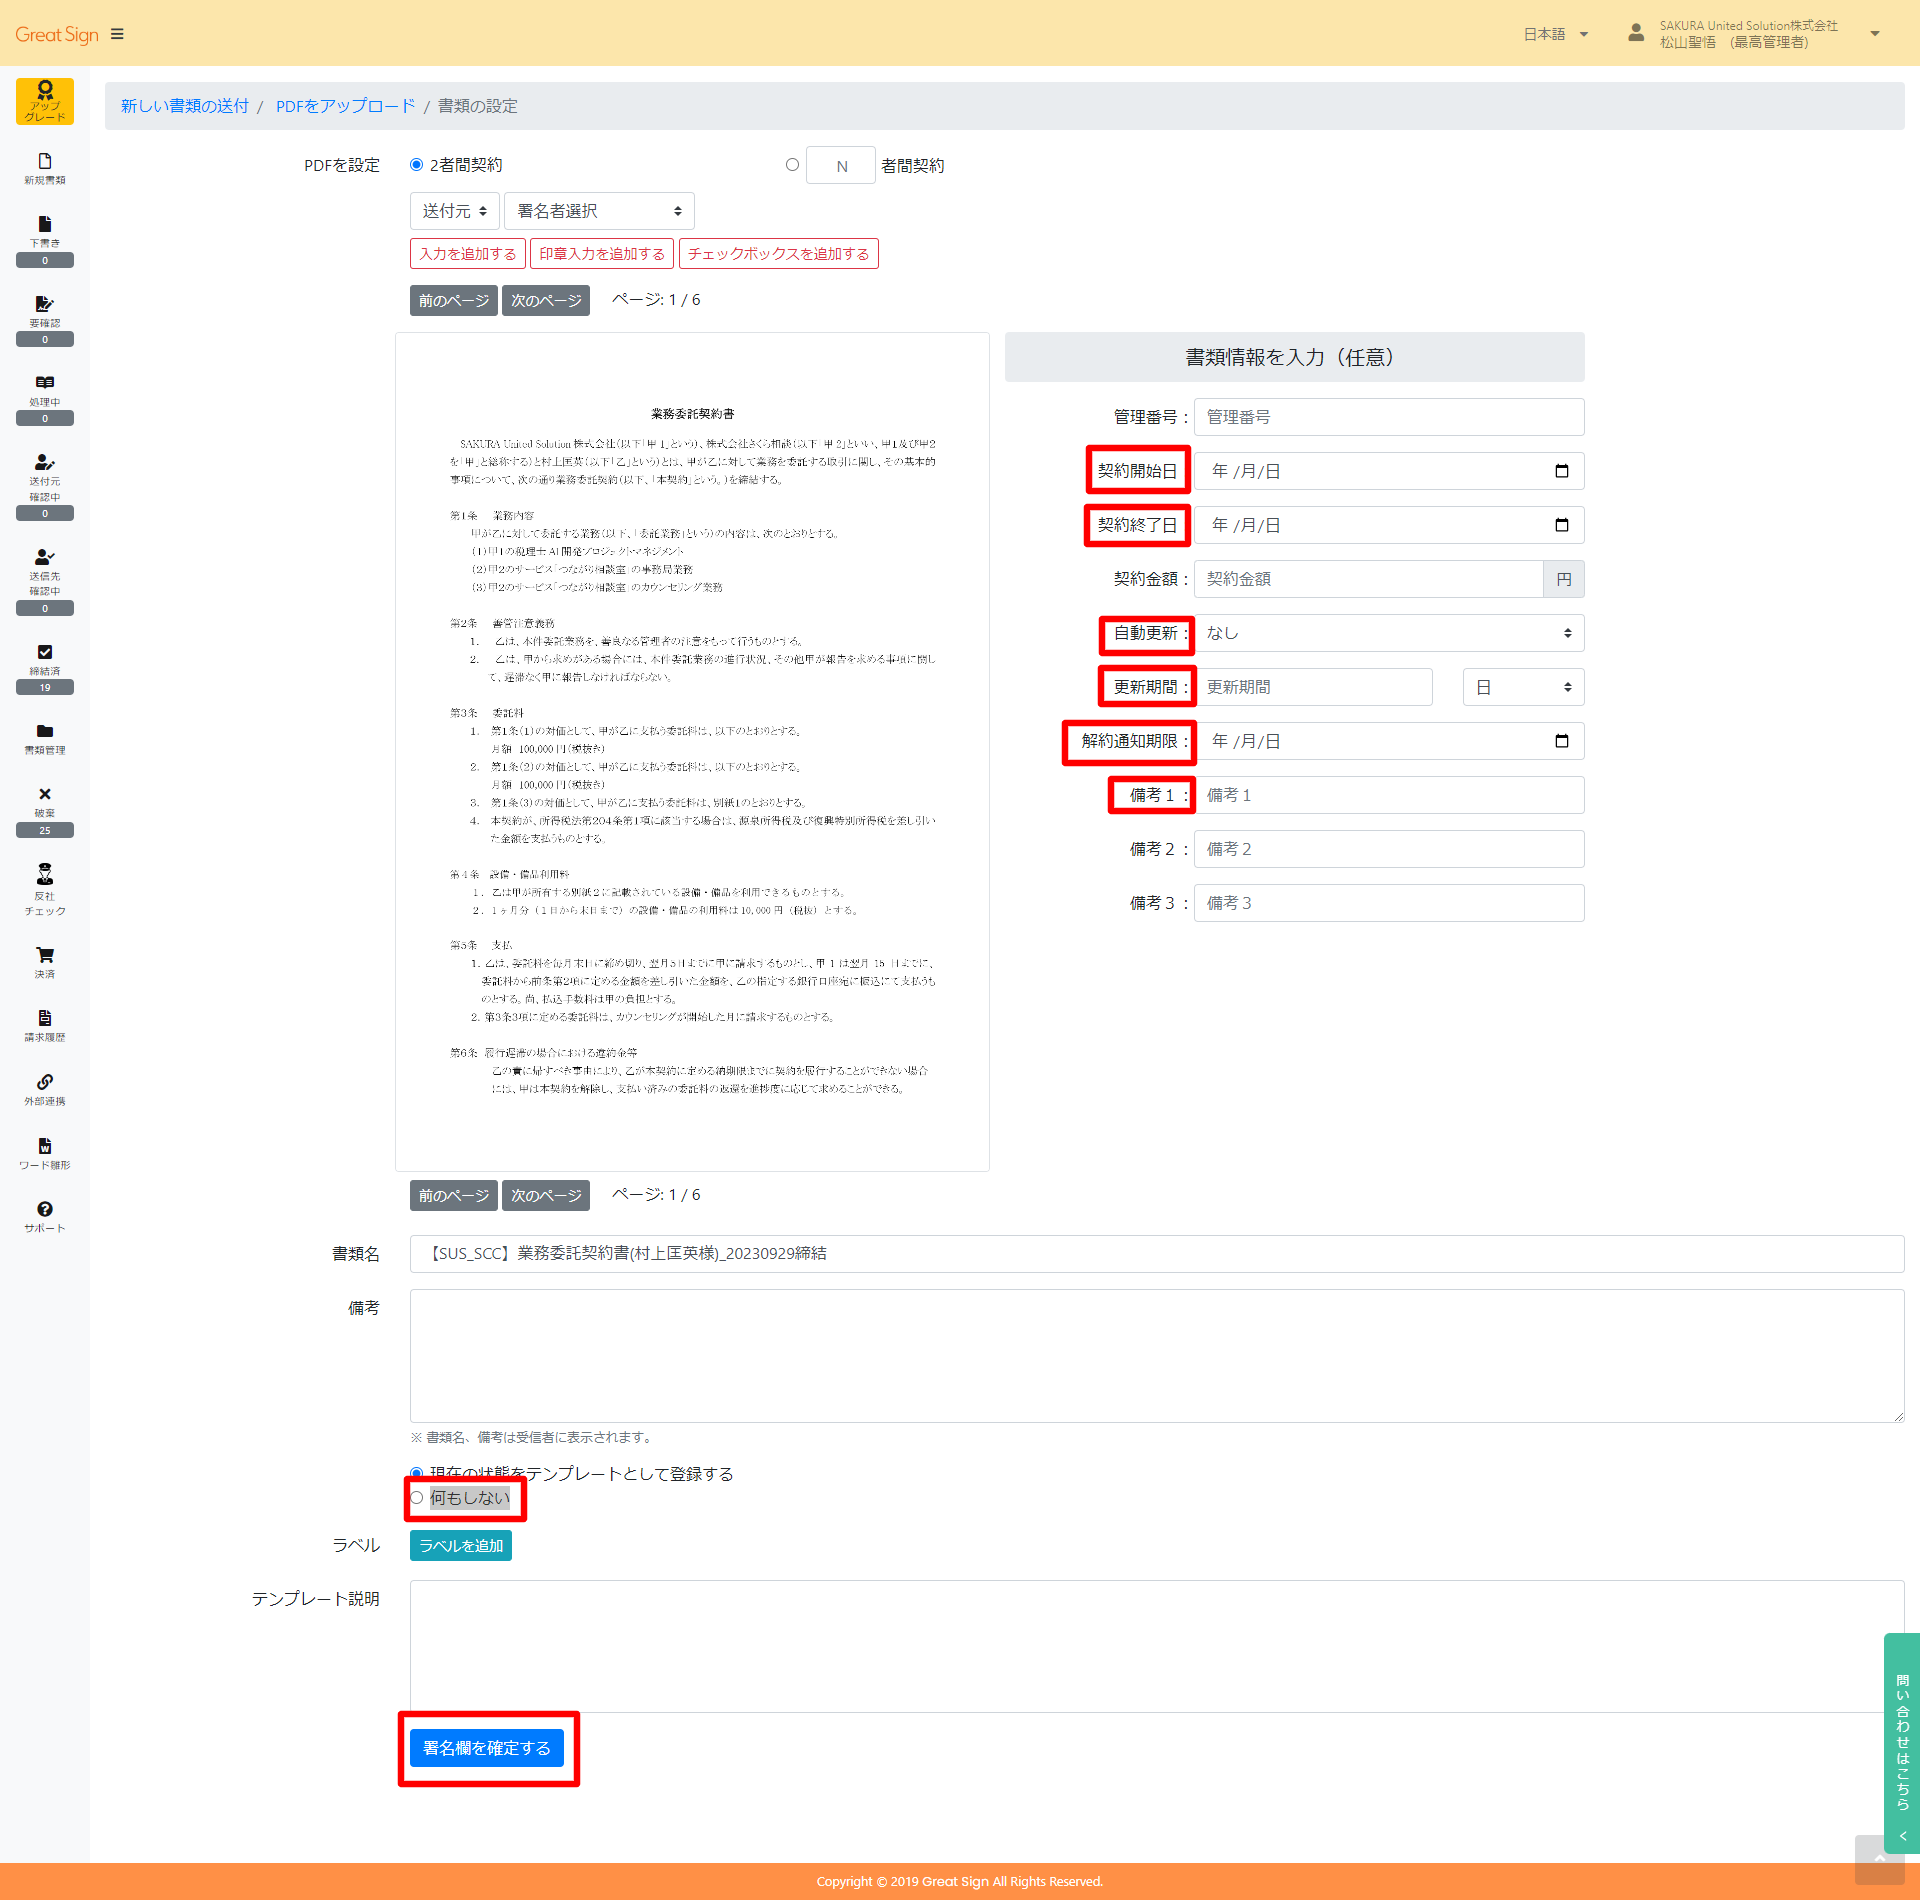
Task: Open the 日本語 language dropdown
Action: point(1555,34)
